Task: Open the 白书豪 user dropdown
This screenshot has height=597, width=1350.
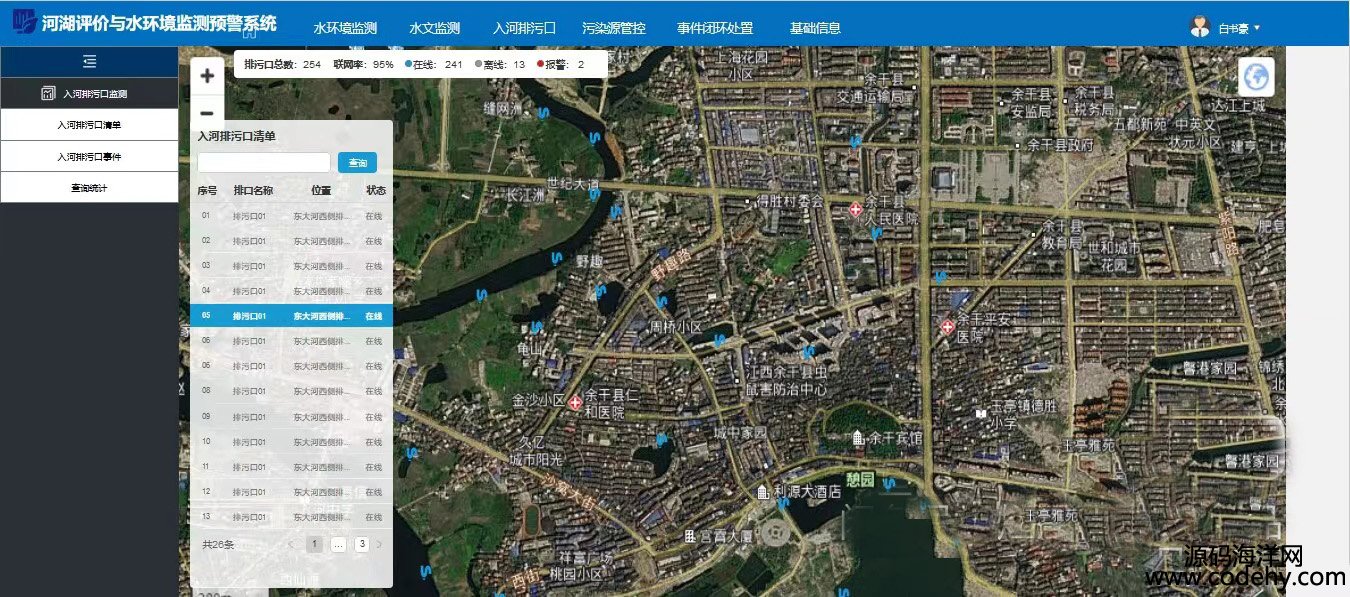Action: 1239,28
